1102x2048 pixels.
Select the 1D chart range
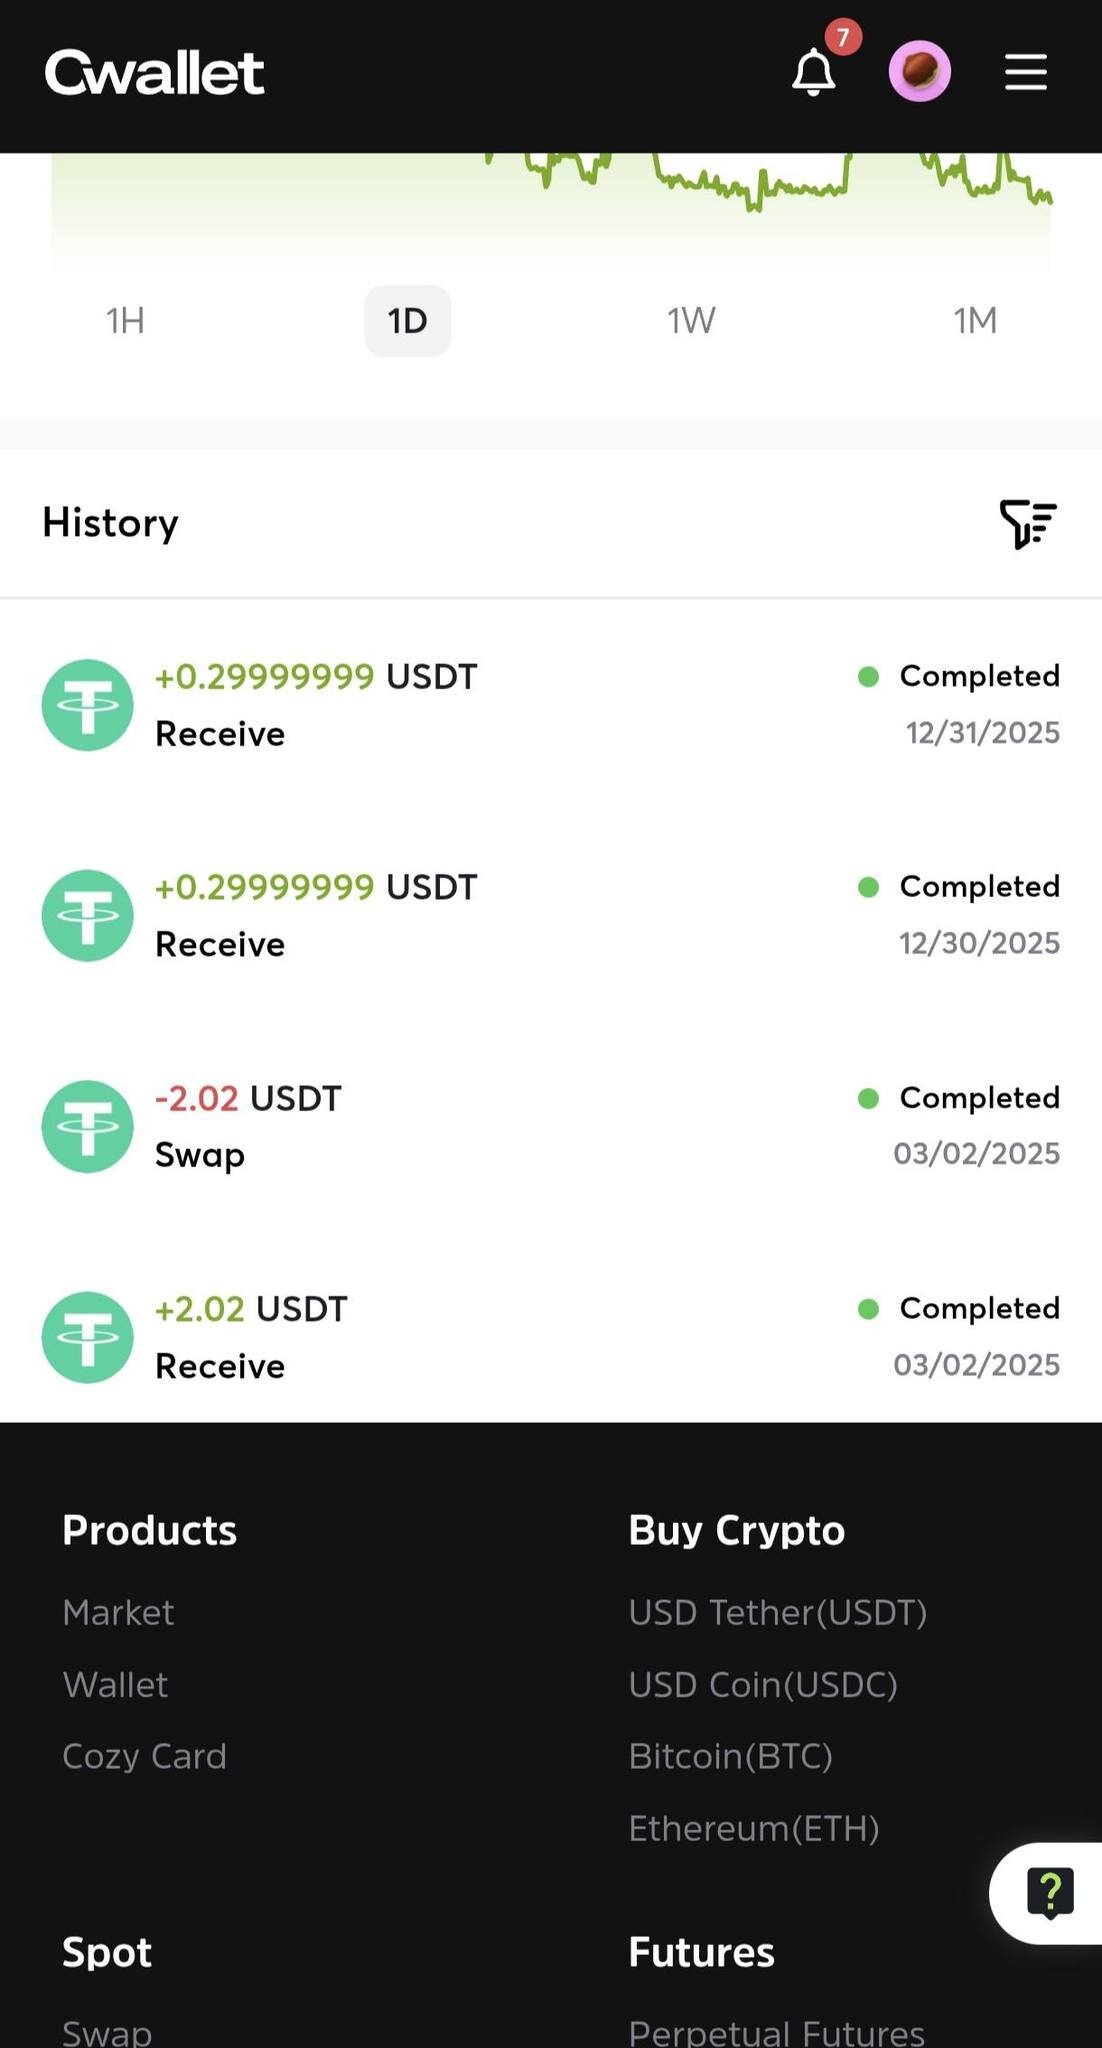pyautogui.click(x=407, y=321)
